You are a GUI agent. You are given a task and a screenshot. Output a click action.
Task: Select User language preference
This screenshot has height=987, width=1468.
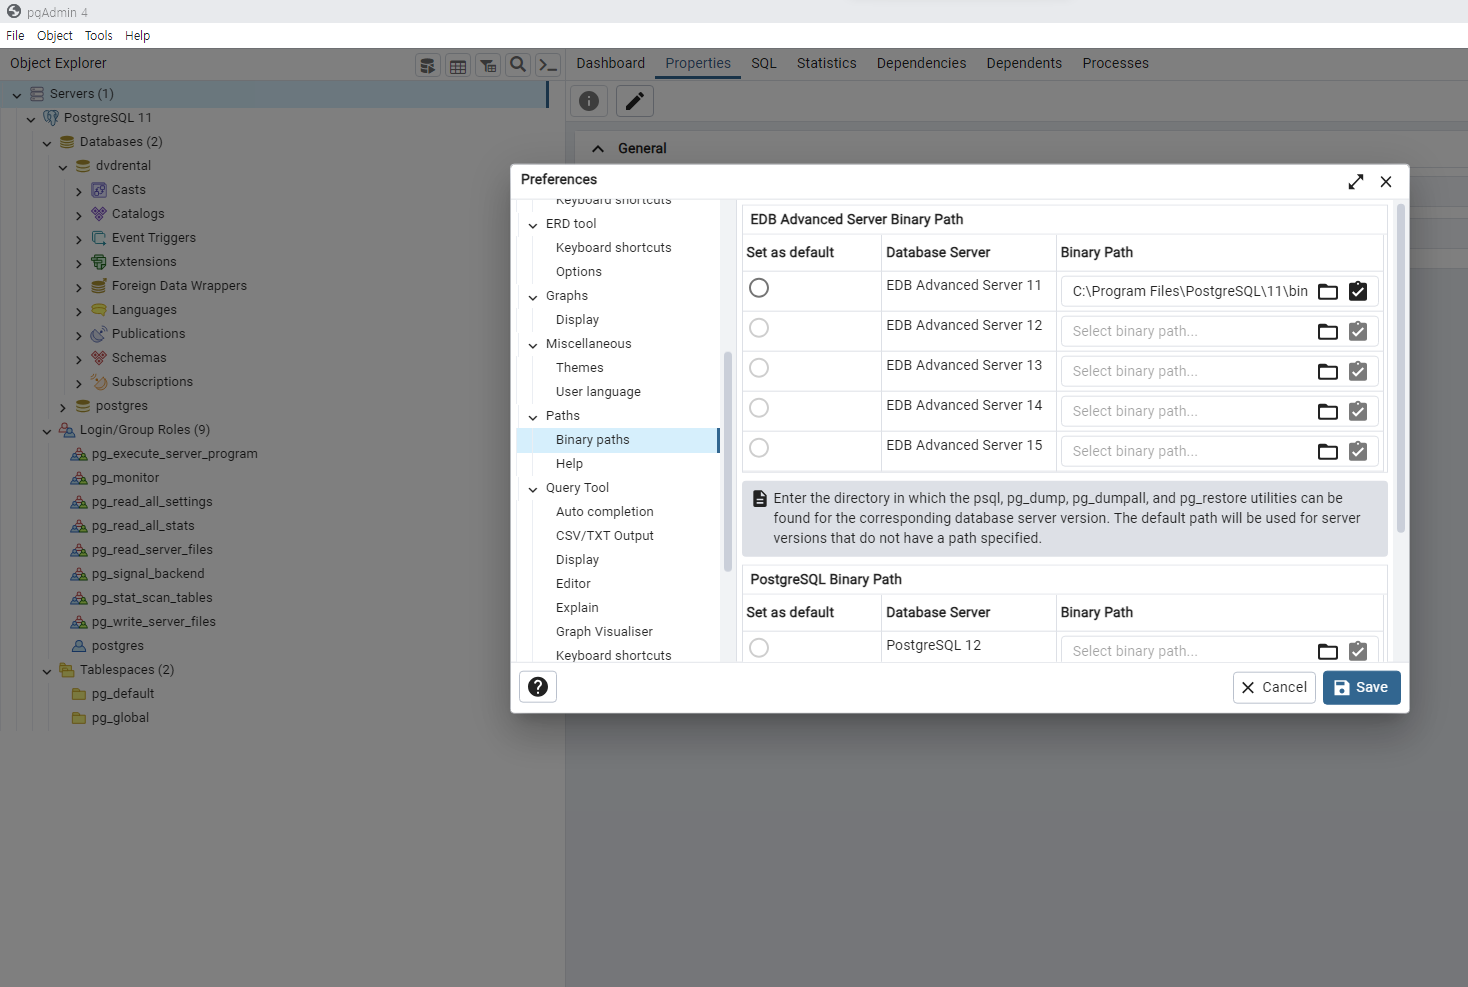pos(598,392)
